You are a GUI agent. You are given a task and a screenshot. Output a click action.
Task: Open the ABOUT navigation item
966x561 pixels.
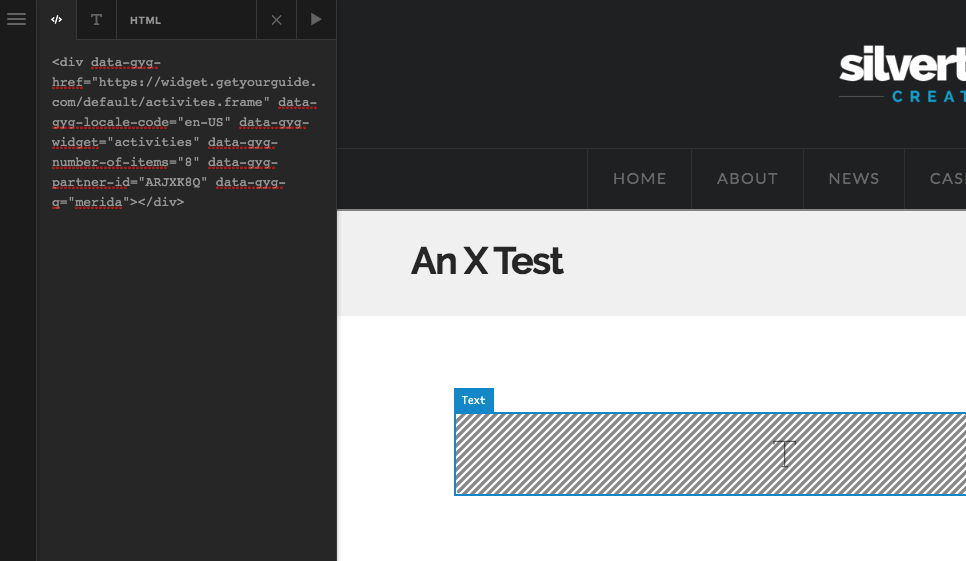click(747, 179)
